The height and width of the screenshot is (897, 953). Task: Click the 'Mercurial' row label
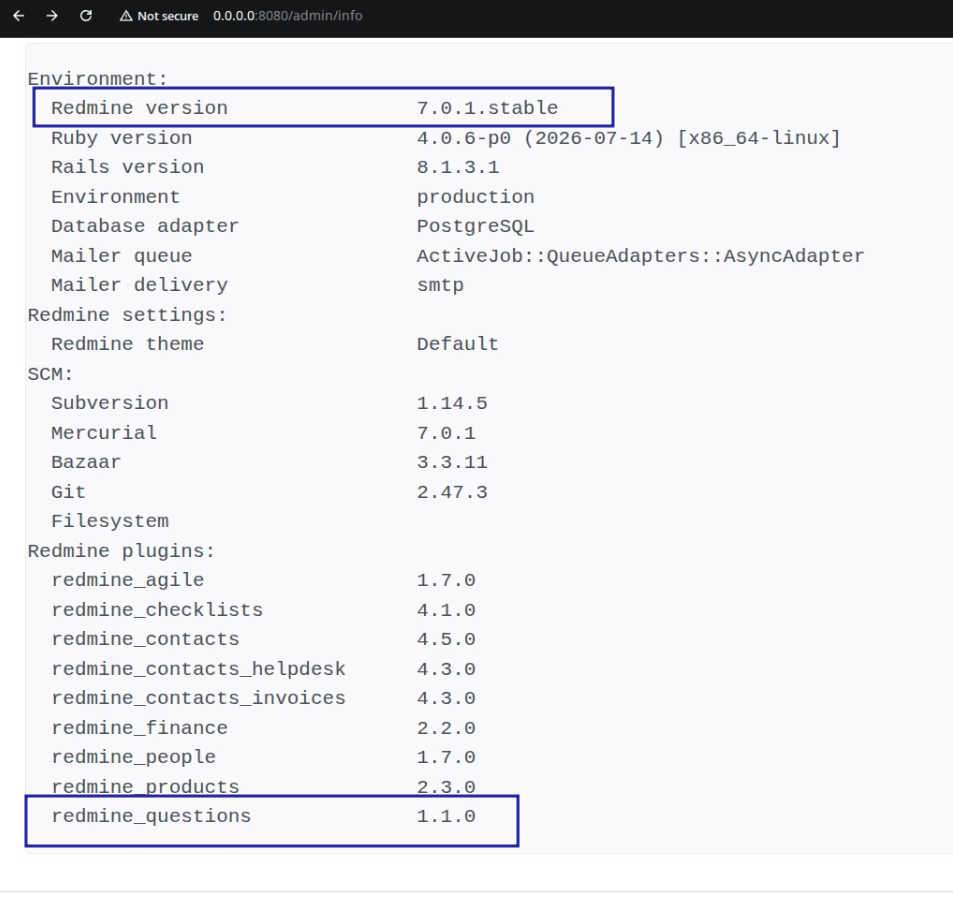[x=104, y=433]
